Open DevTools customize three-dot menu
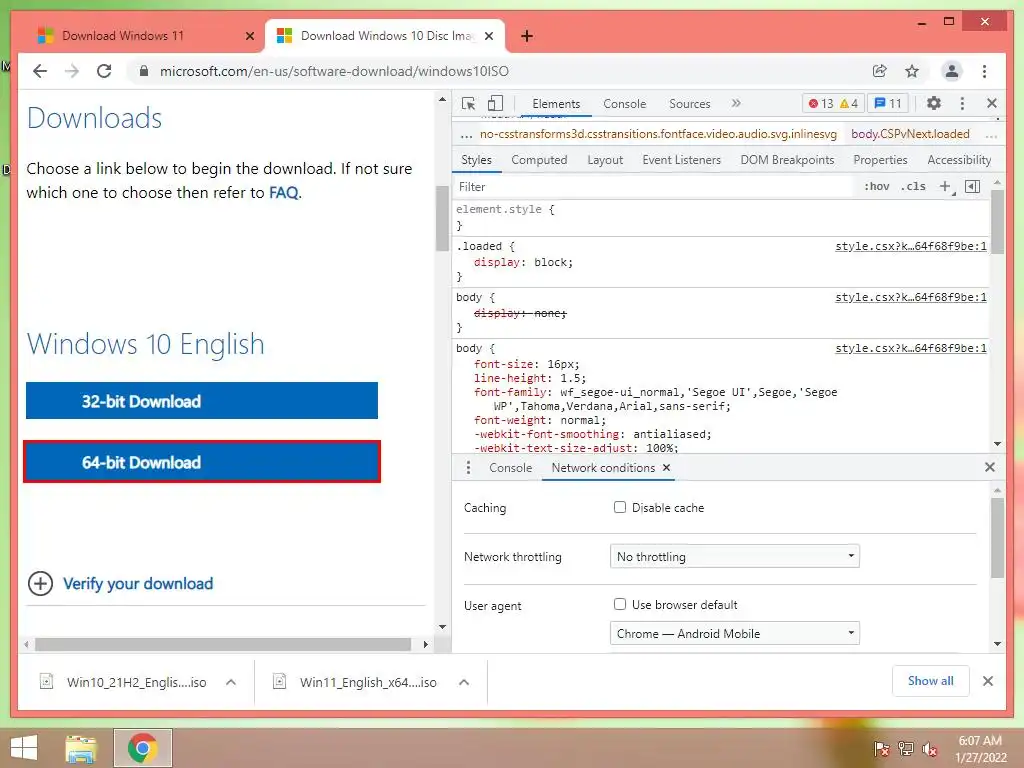1024x768 pixels. click(962, 103)
